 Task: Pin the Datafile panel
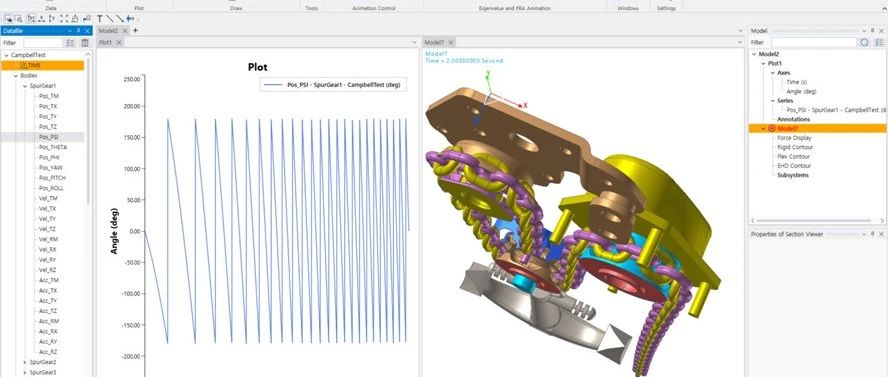tap(79, 31)
